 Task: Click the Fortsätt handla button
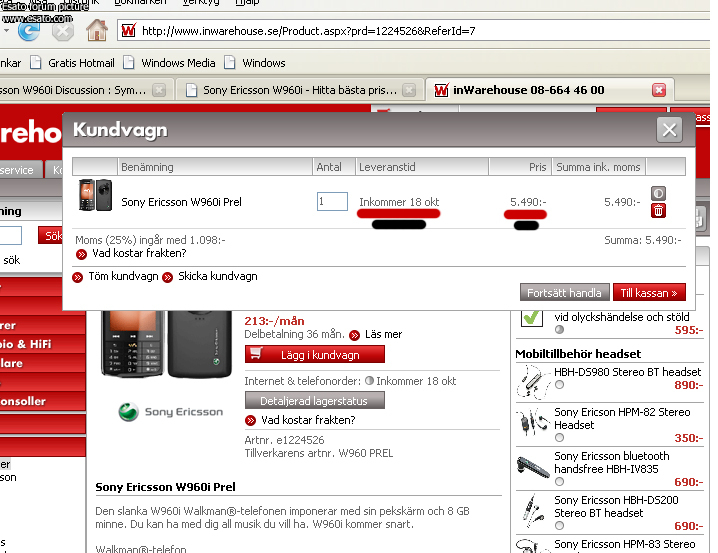tap(564, 293)
